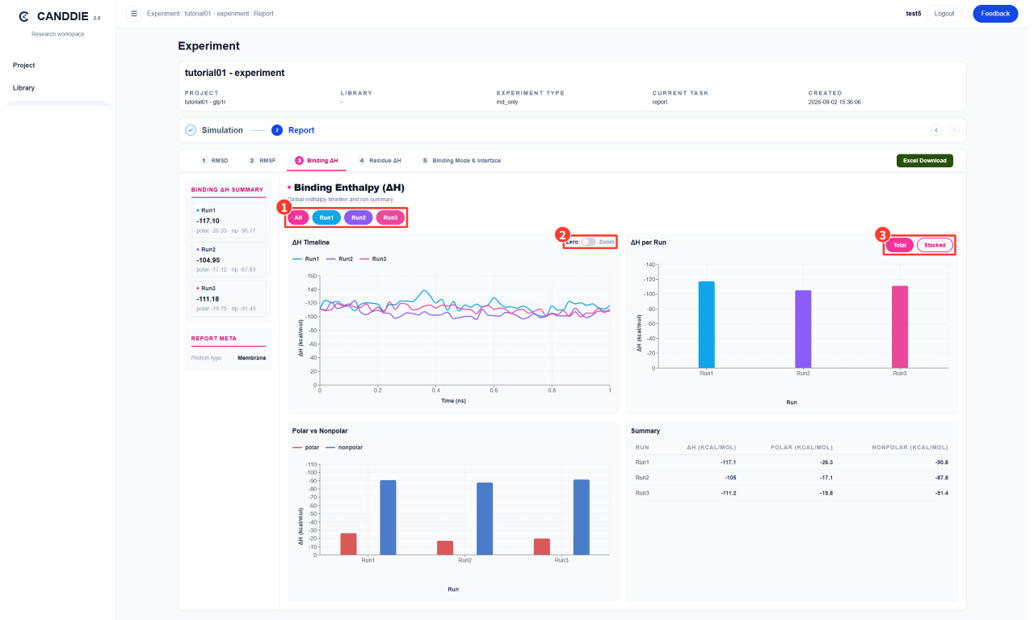
Task: Select the All runs filter pill
Action: pos(298,218)
